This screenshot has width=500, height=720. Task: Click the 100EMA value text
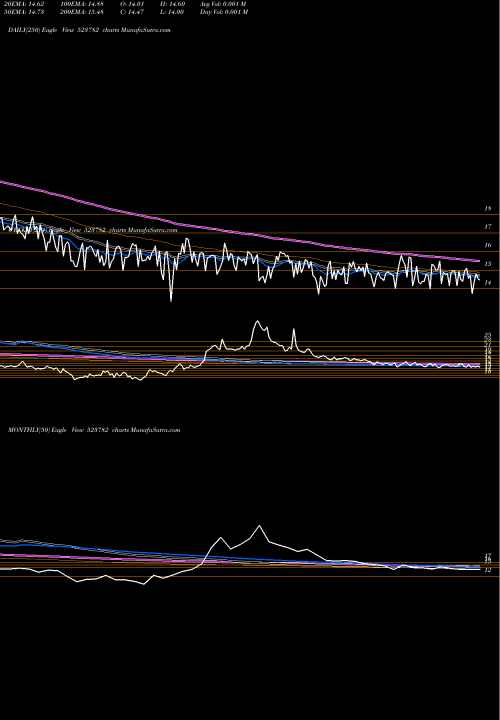(83, 4)
